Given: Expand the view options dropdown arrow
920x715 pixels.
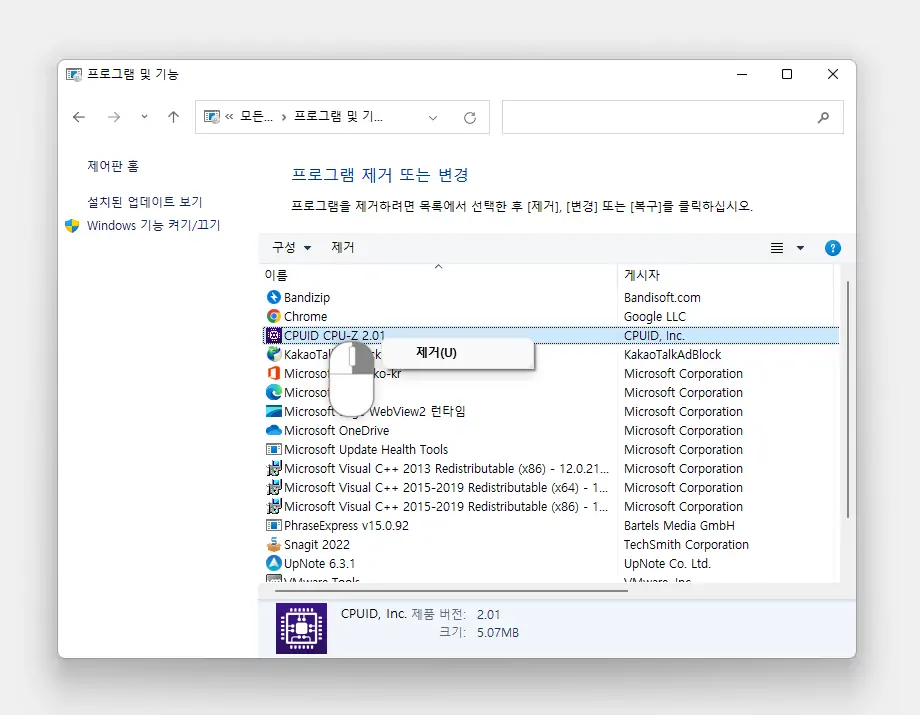Looking at the screenshot, I should pos(800,248).
